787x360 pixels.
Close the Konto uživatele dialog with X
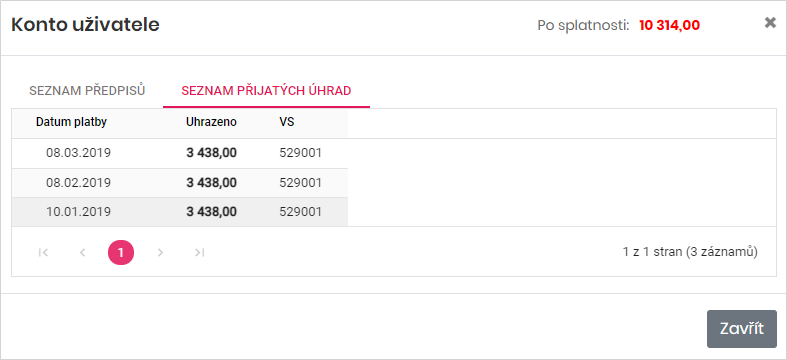770,23
